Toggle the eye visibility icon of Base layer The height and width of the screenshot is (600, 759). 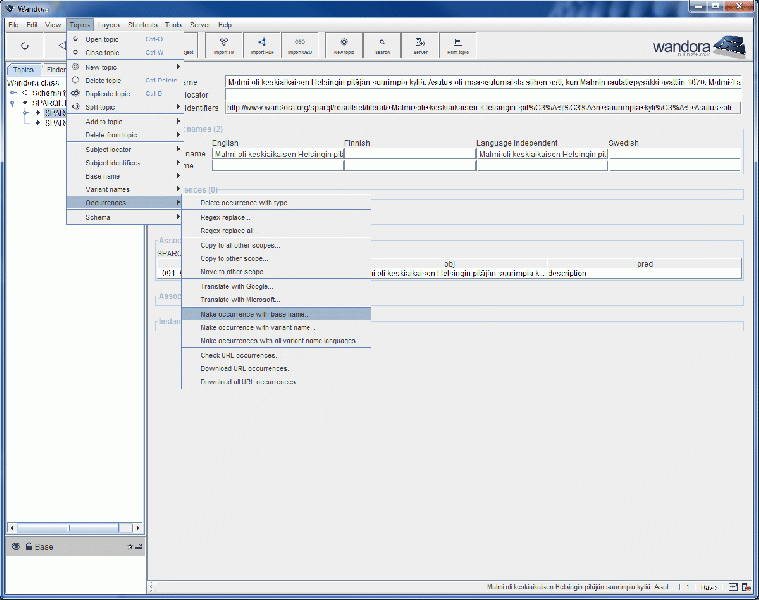[x=15, y=547]
